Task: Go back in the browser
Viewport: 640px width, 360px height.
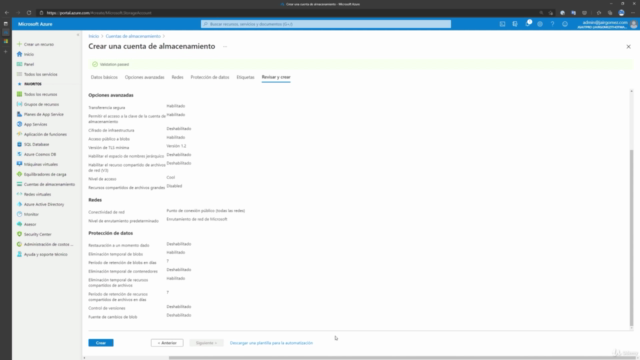Action: [7, 13]
